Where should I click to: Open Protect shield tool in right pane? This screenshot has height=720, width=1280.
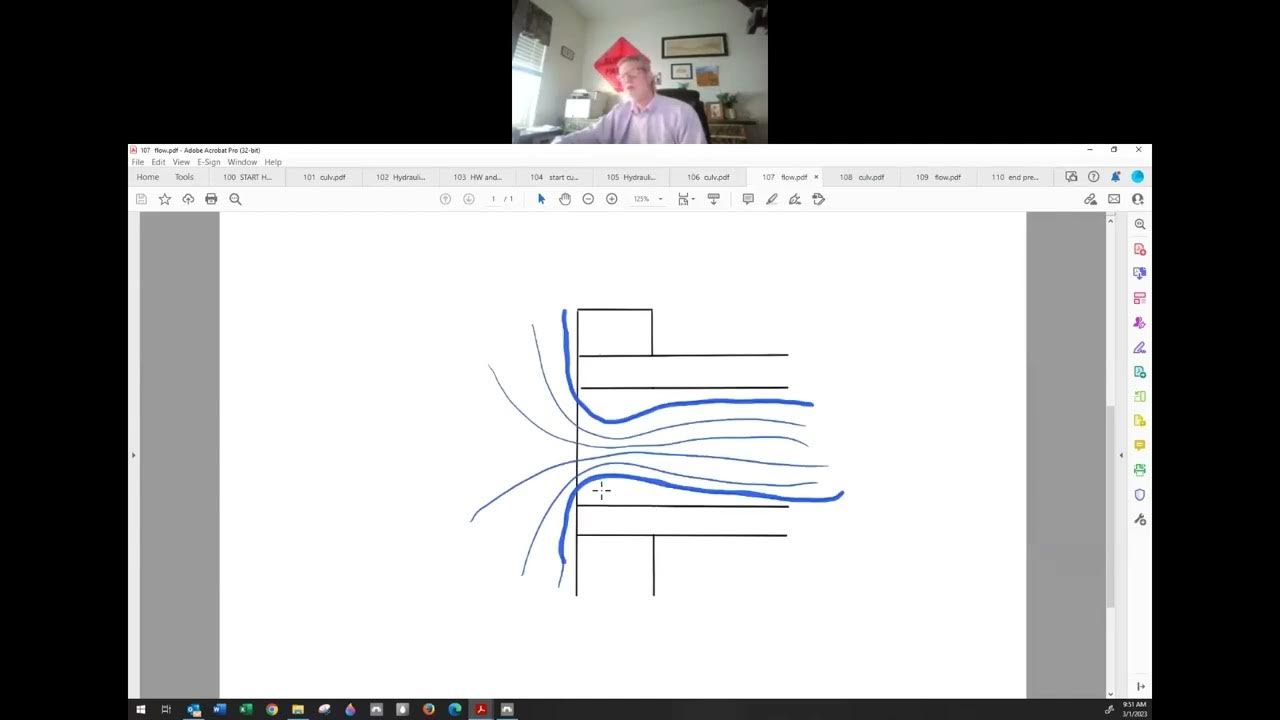tap(1139, 495)
